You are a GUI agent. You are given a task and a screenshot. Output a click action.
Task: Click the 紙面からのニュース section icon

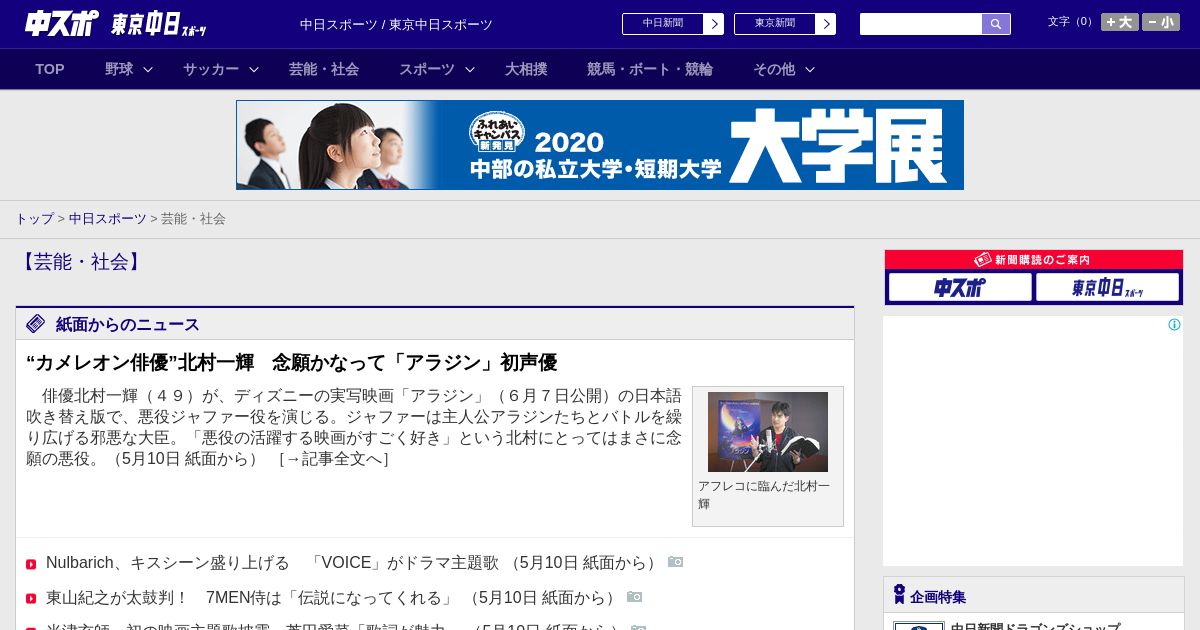point(36,323)
